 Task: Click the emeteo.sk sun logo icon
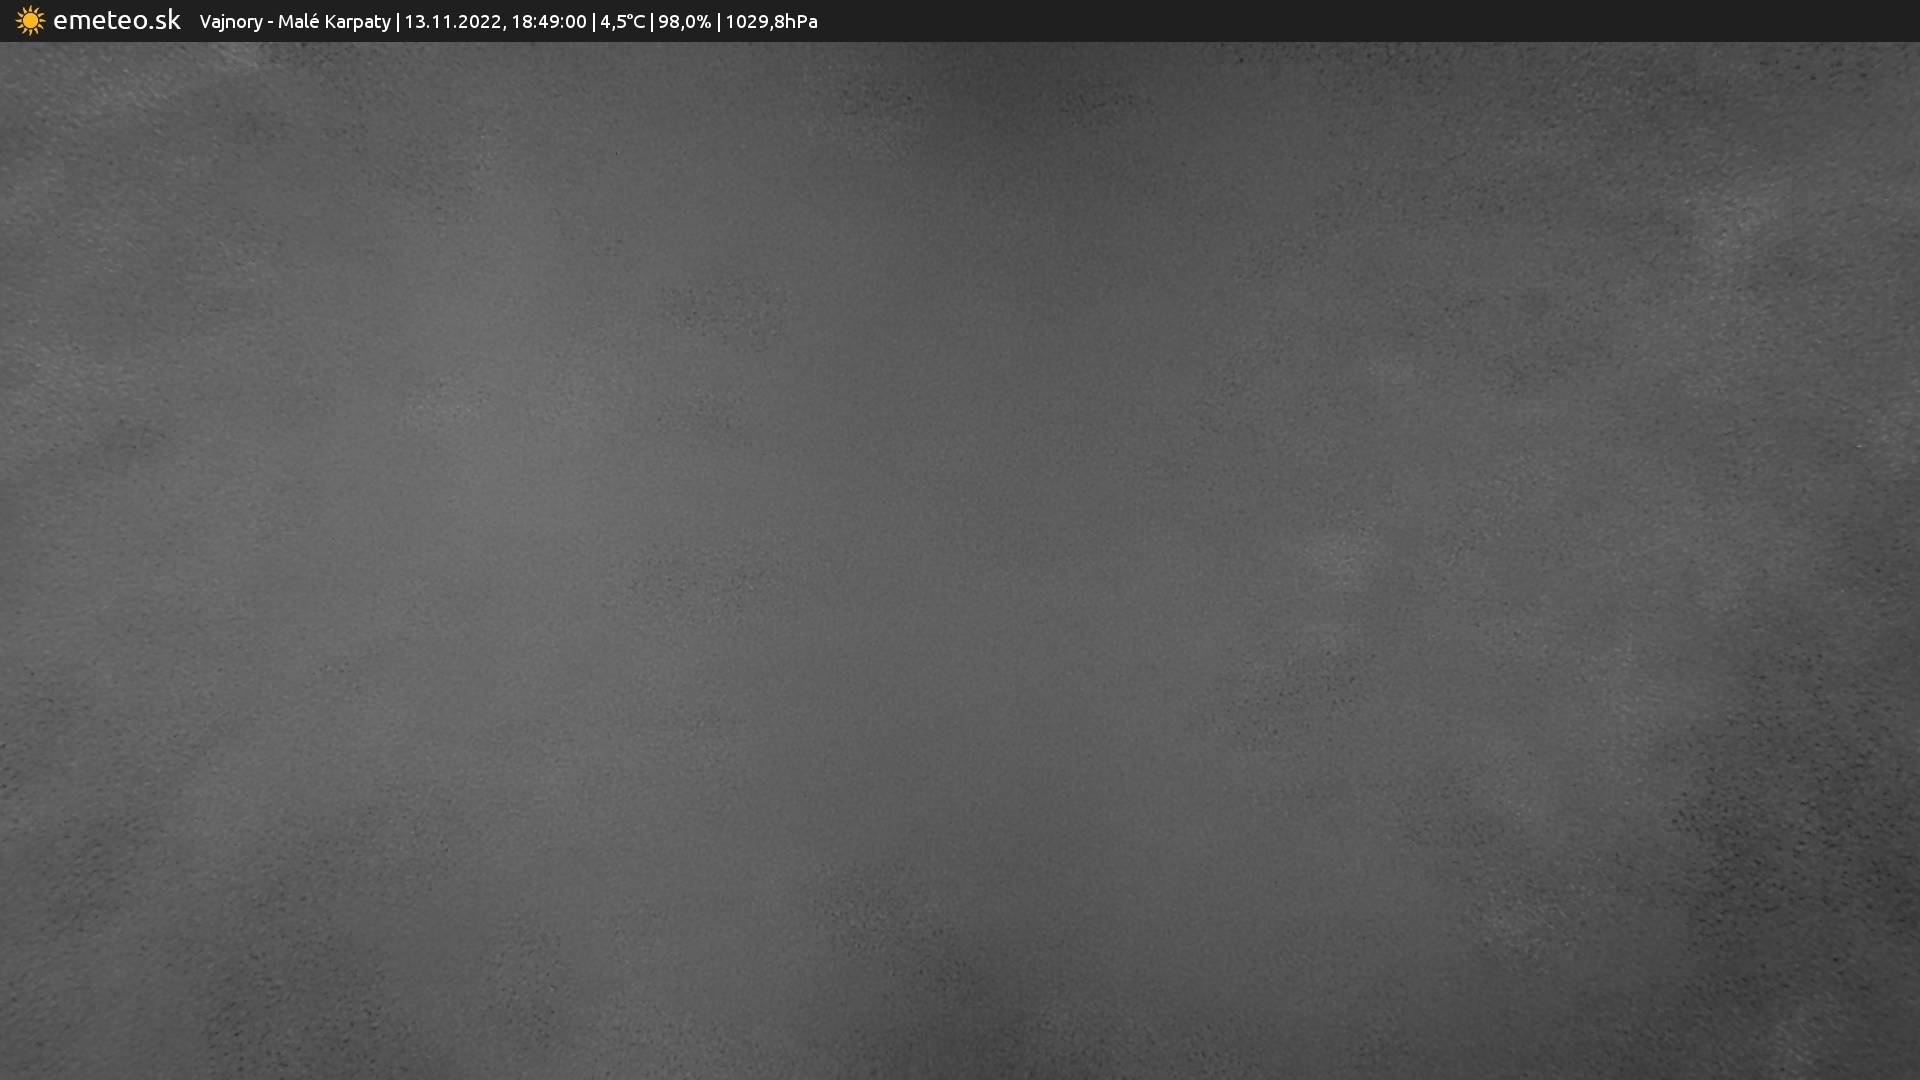(x=30, y=21)
